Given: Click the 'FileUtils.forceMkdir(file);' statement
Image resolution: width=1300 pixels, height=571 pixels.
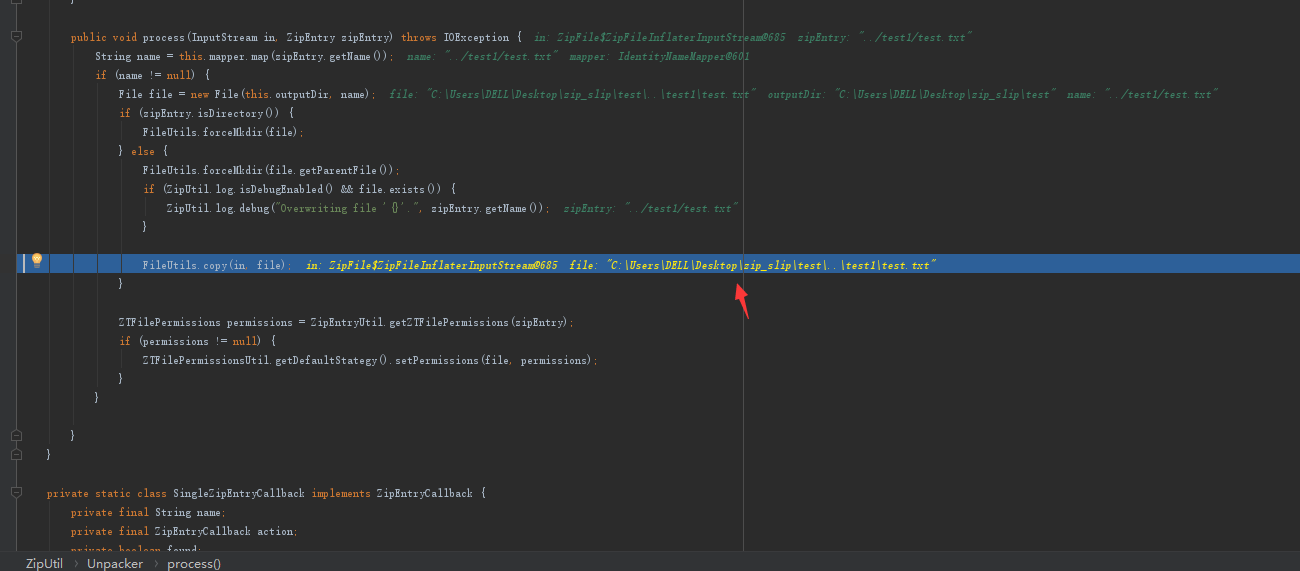Looking at the screenshot, I should click(x=223, y=133).
